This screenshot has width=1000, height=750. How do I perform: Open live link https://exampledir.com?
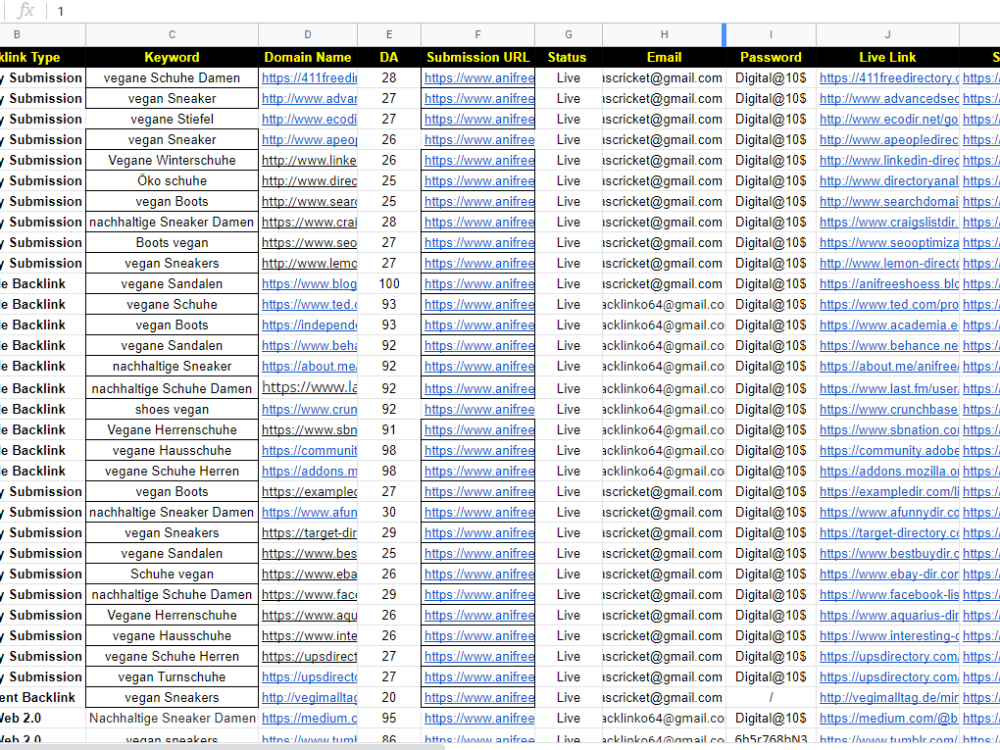point(889,492)
